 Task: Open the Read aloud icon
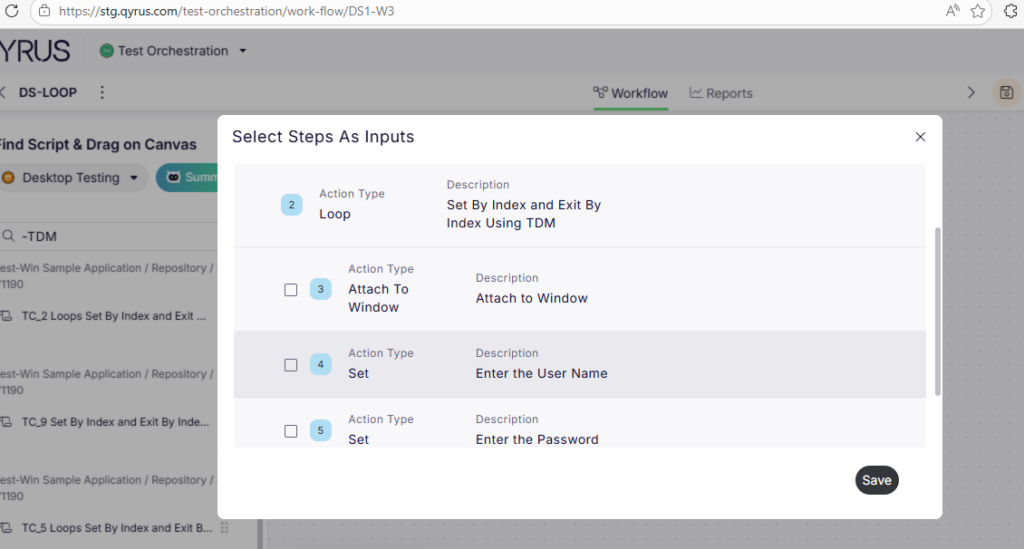(x=952, y=10)
